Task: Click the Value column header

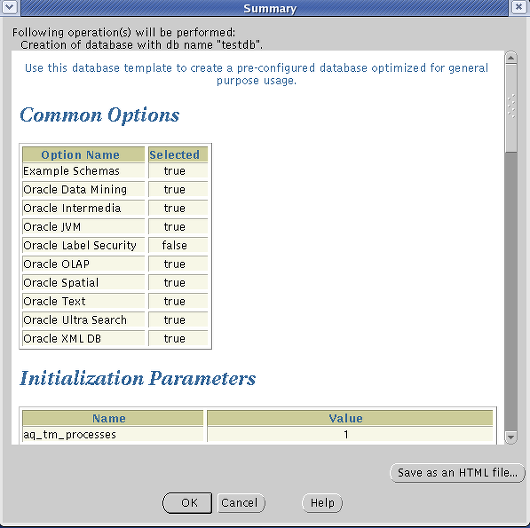Action: tap(350, 418)
